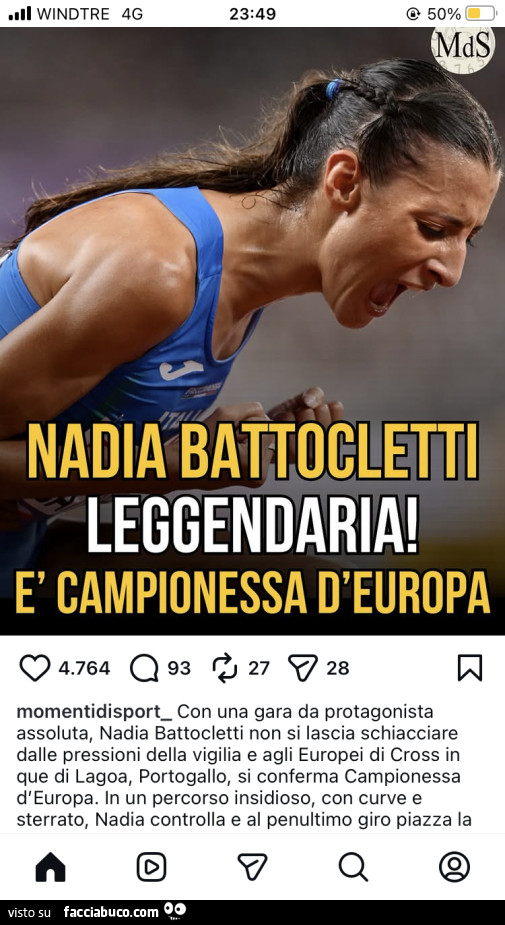
Task: Go to Home tab
Action: click(x=51, y=867)
